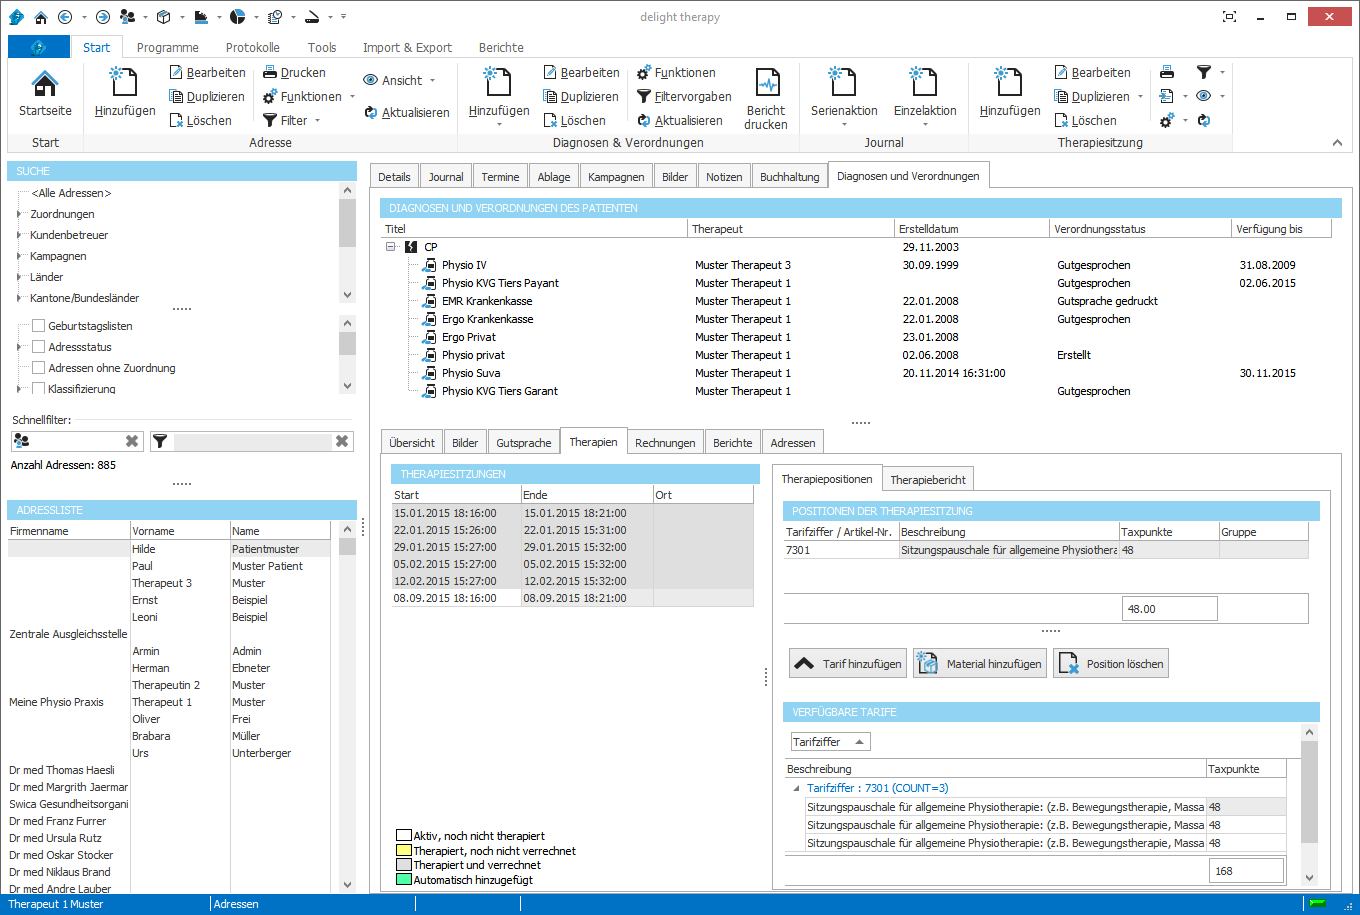The width and height of the screenshot is (1360, 915).
Task: Switch to the Rechnungen tab
Action: pyautogui.click(x=665, y=443)
